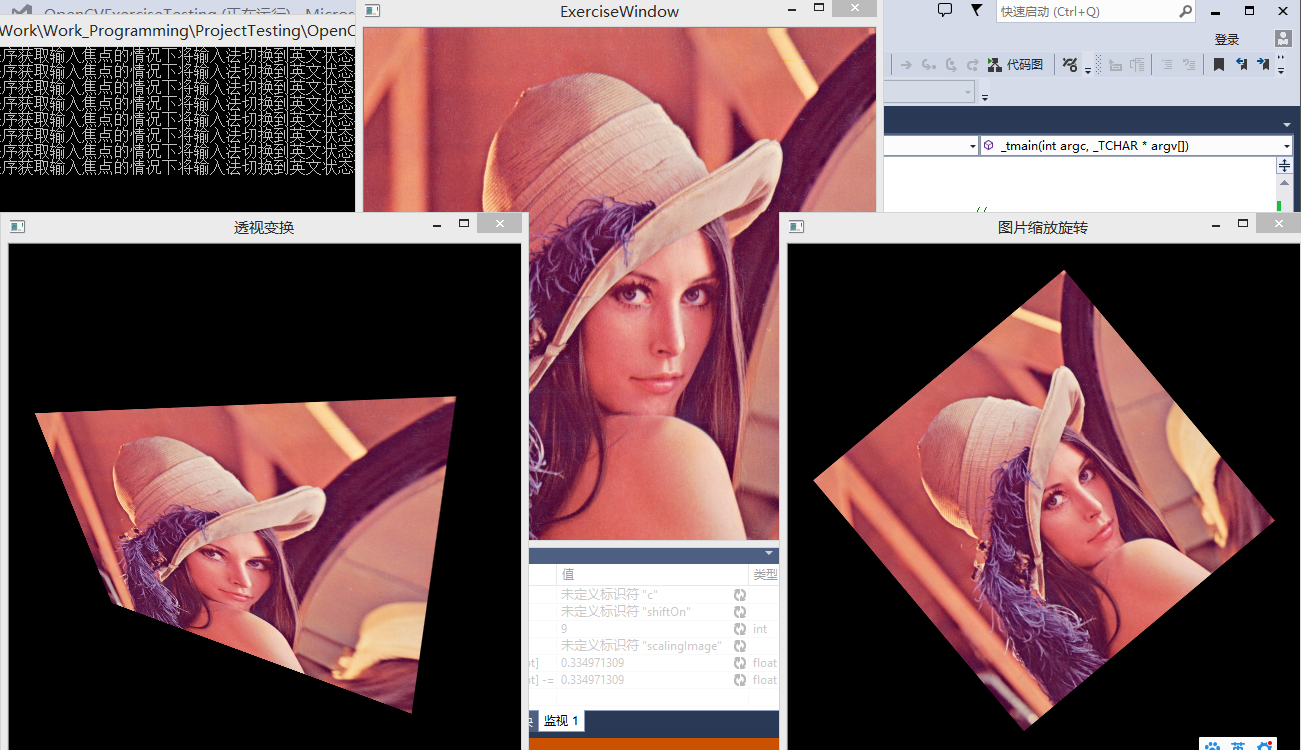Click the Step Into debug icon
The width and height of the screenshot is (1301, 750).
click(x=929, y=65)
